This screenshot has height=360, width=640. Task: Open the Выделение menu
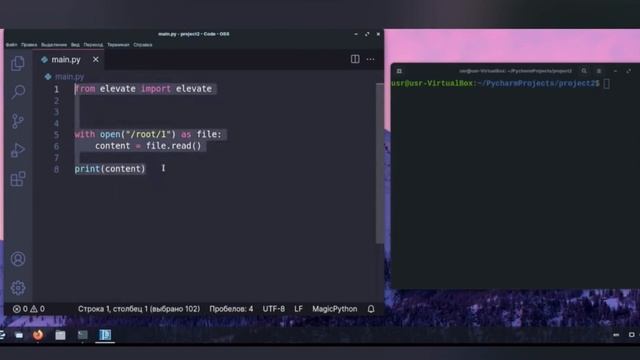[x=54, y=44]
